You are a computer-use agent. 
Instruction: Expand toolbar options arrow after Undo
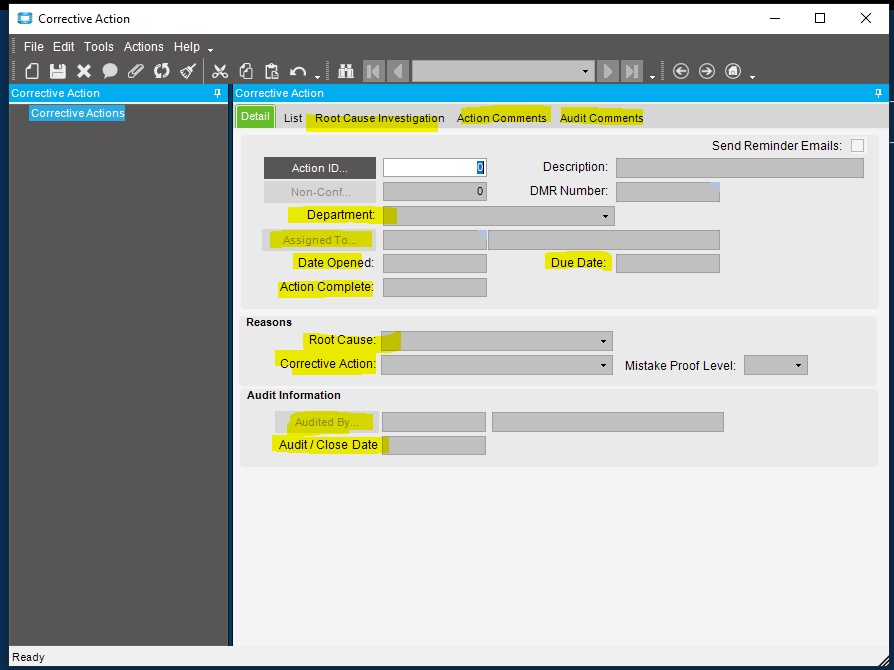click(x=318, y=76)
